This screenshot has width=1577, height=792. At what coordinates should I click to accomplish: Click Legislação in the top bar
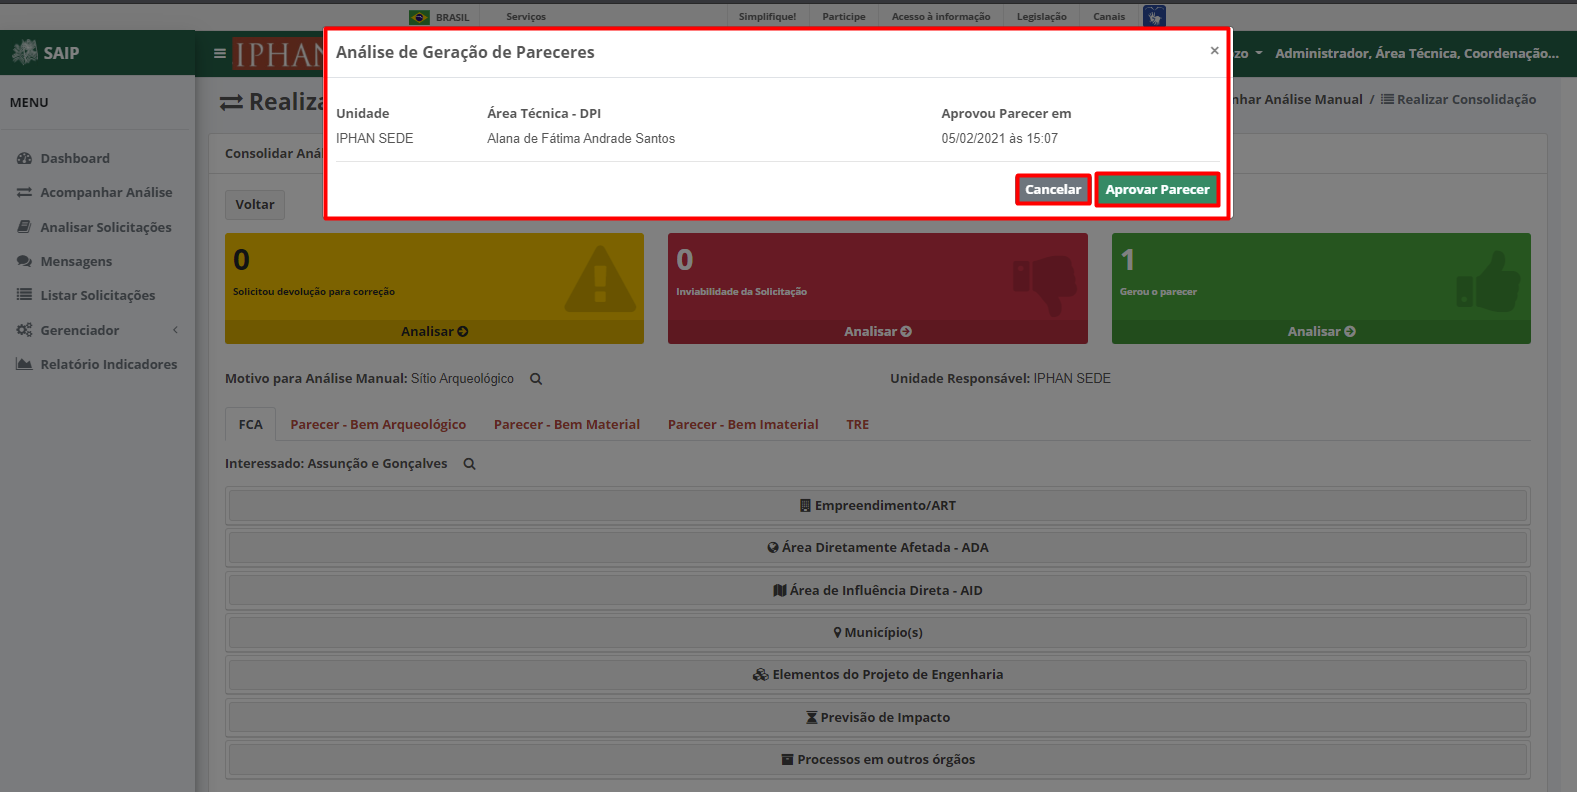[1042, 17]
